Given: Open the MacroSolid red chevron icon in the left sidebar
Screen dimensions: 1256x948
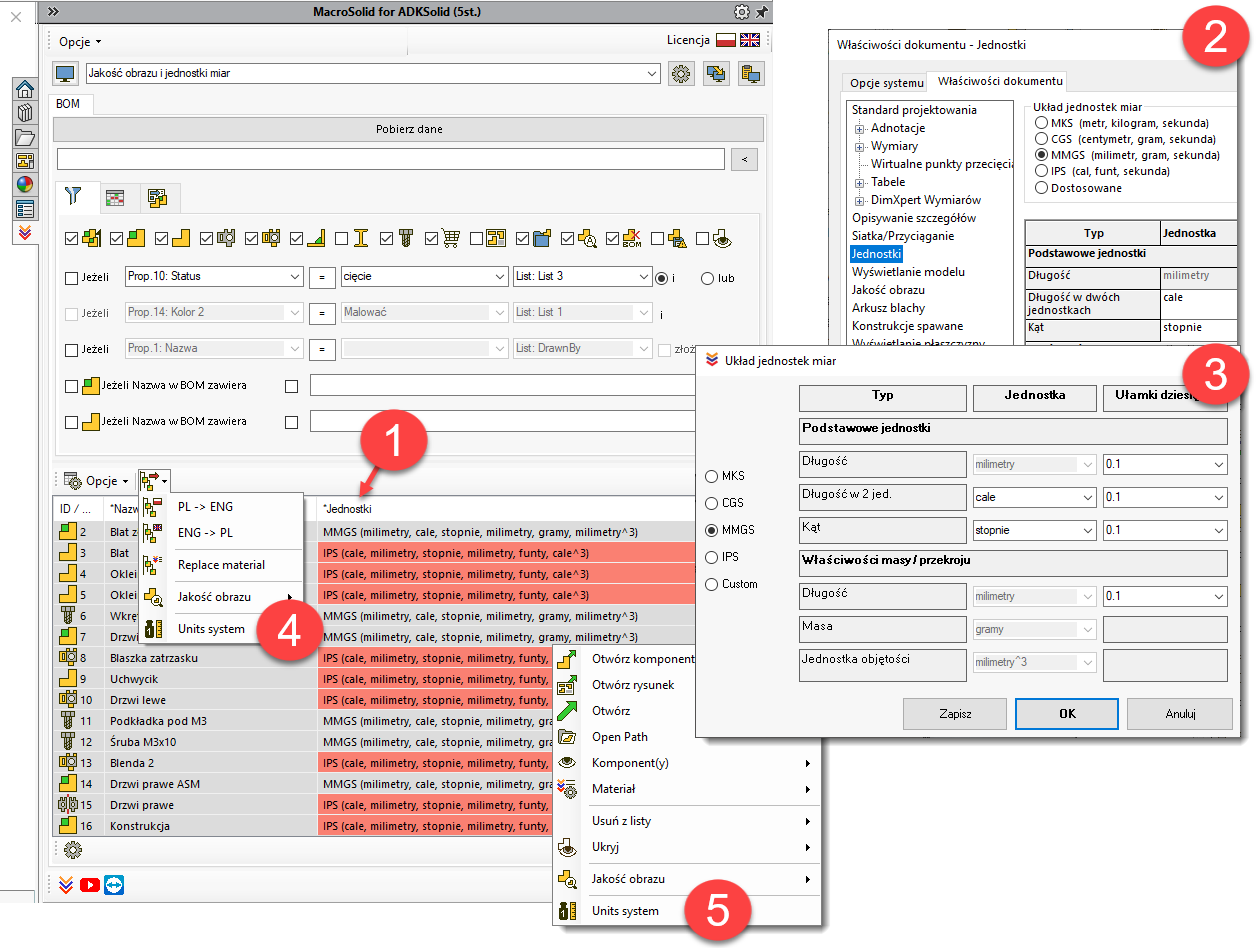Looking at the screenshot, I should (x=25, y=232).
